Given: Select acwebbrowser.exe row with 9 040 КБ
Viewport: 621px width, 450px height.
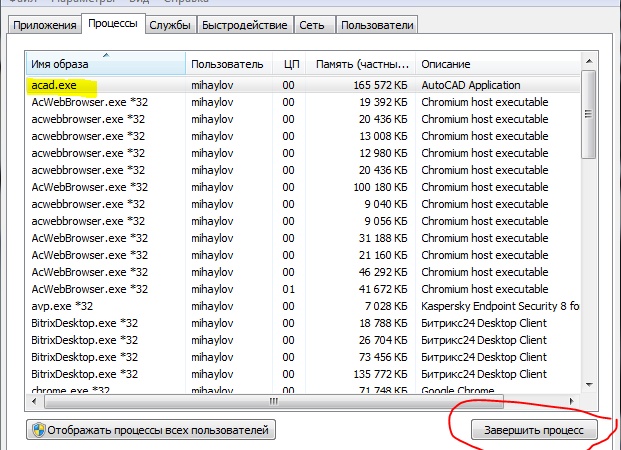Looking at the screenshot, I should tap(303, 204).
